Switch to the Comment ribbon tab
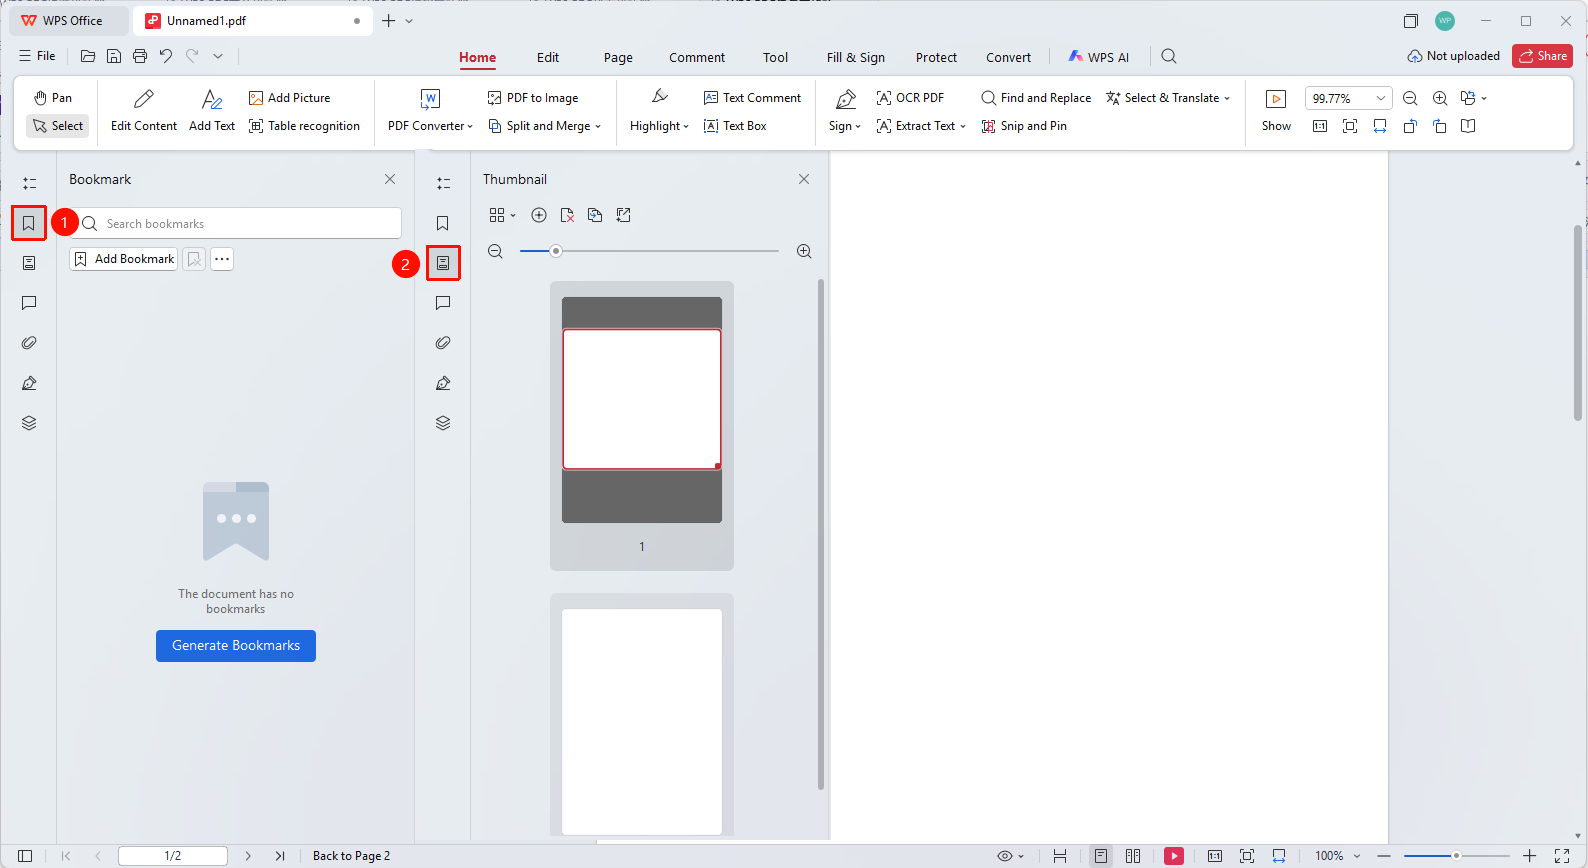Viewport: 1588px width, 868px height. click(x=697, y=58)
